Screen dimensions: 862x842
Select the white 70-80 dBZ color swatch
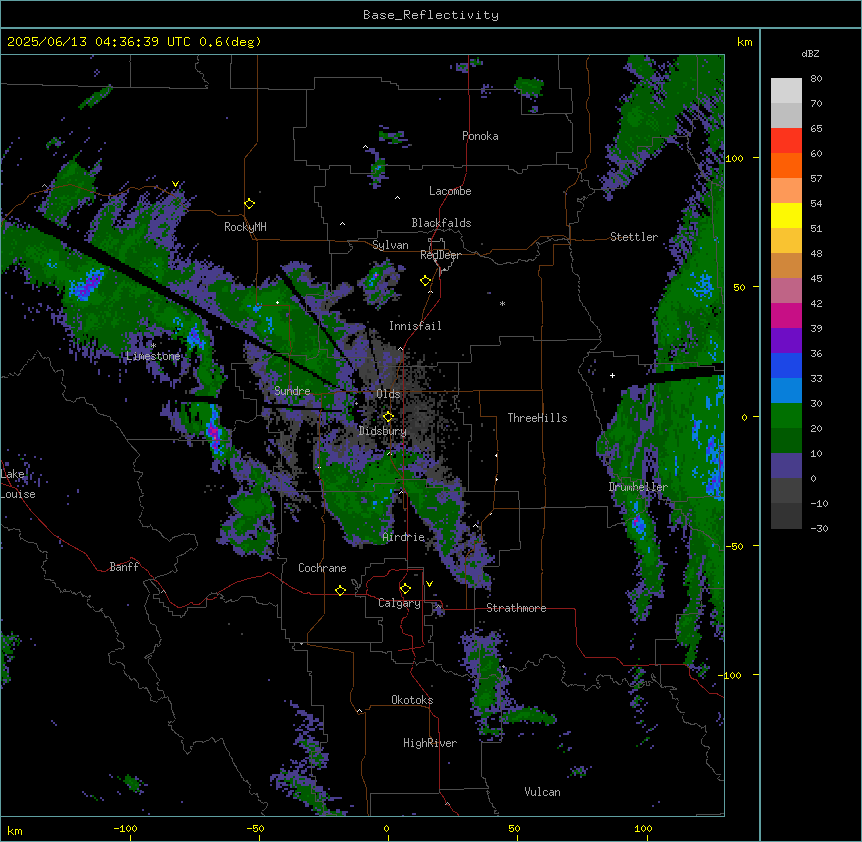tap(786, 91)
